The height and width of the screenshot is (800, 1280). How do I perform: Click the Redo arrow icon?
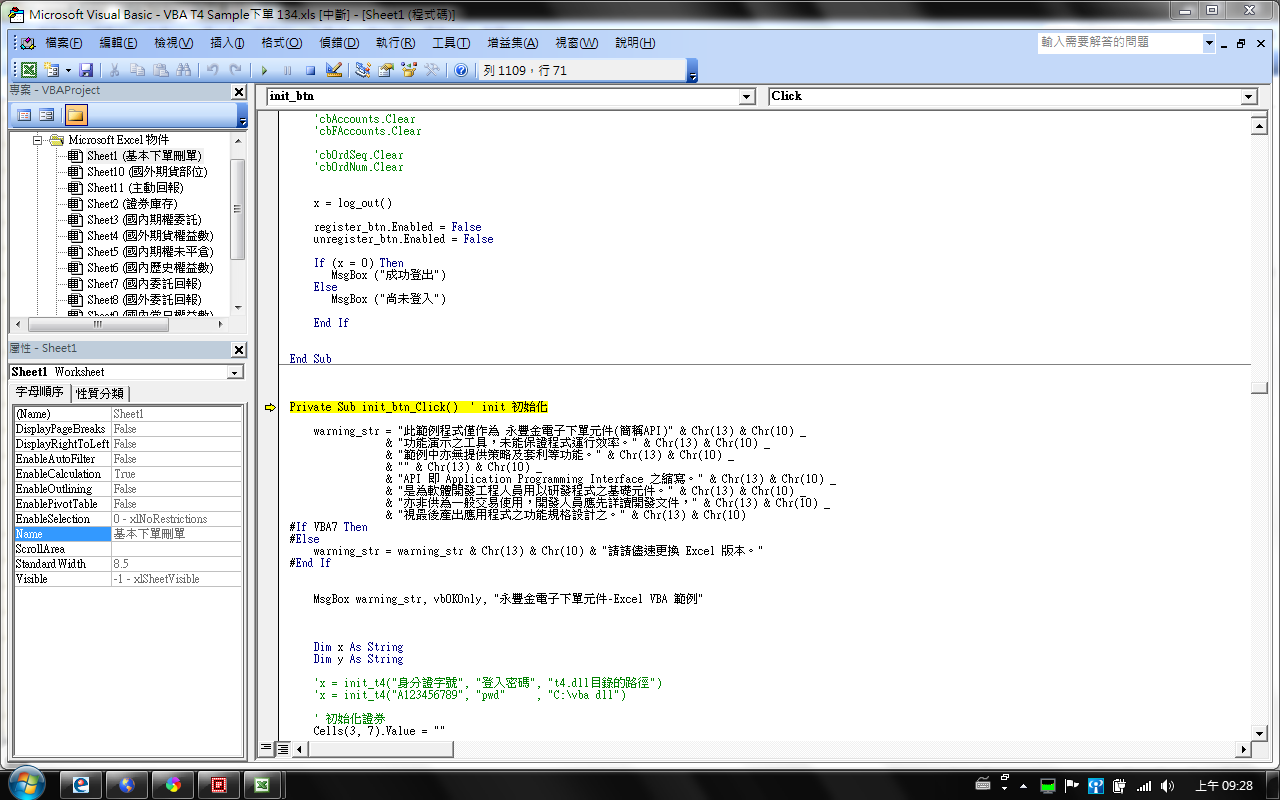235,70
